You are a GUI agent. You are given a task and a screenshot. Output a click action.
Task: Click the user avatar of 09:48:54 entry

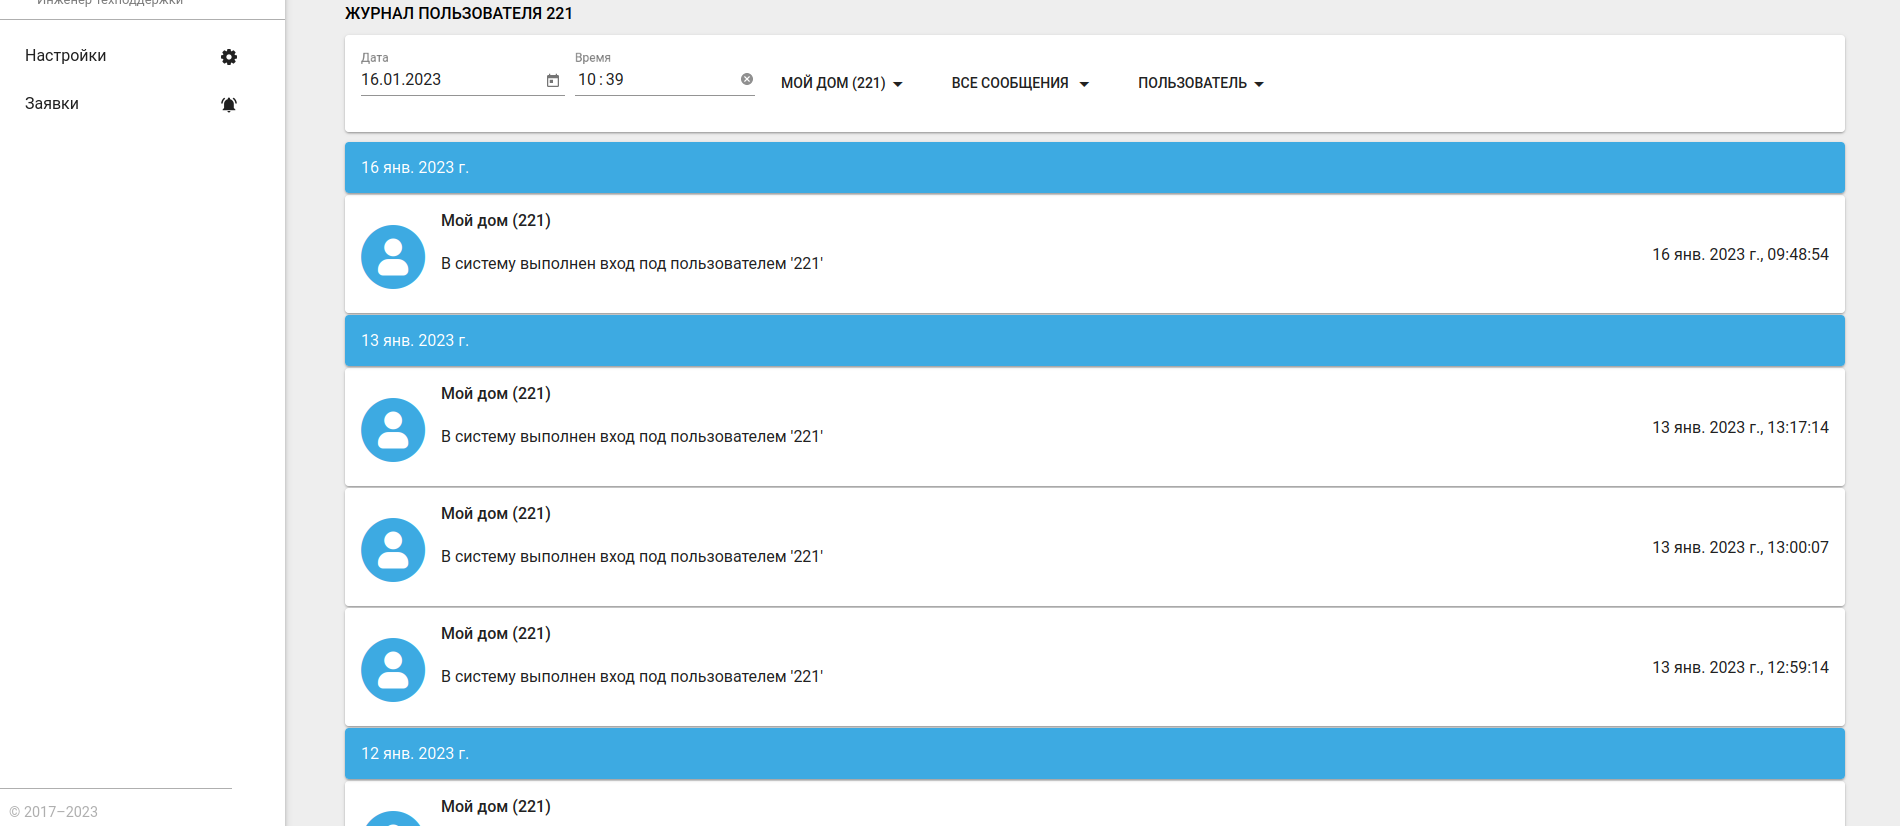[393, 257]
